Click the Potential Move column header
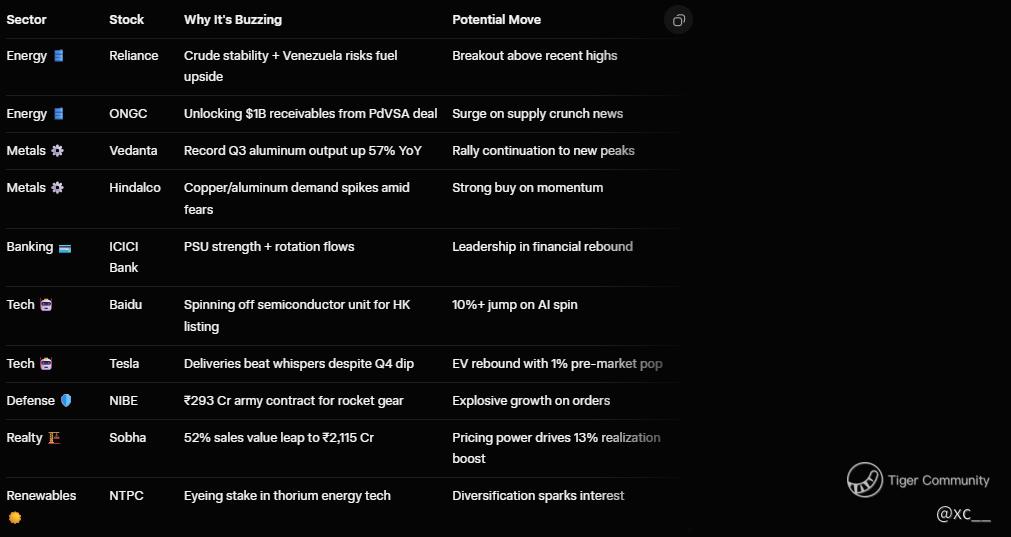 pos(496,20)
